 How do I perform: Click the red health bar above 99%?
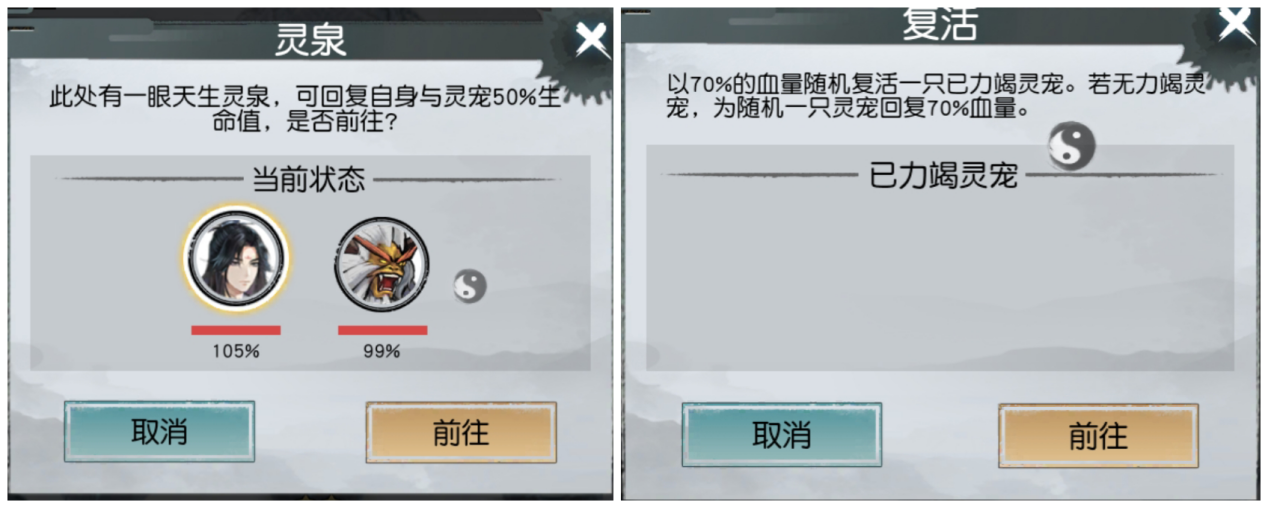pos(382,330)
